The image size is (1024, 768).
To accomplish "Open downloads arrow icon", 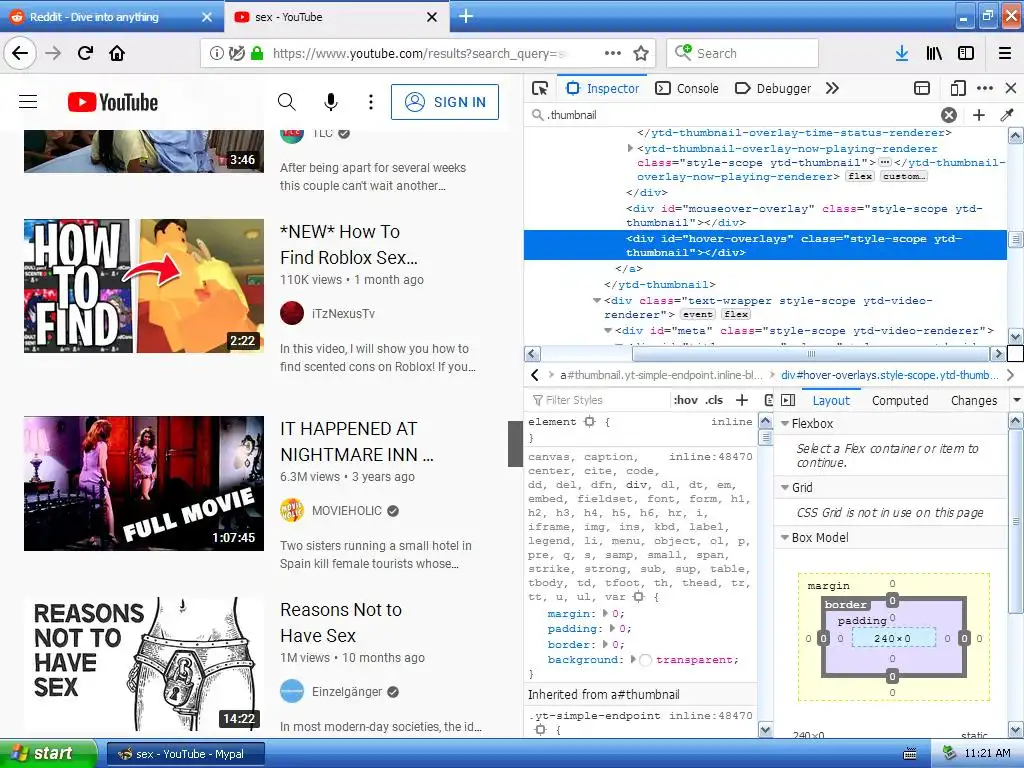I will 902,54.
